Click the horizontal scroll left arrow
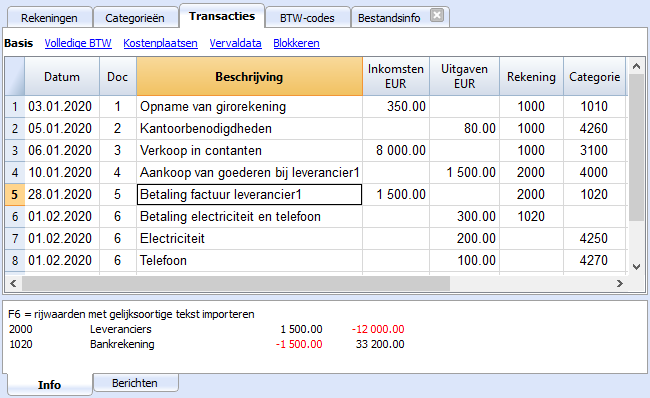Image resolution: width=650 pixels, height=398 pixels. pos(13,284)
